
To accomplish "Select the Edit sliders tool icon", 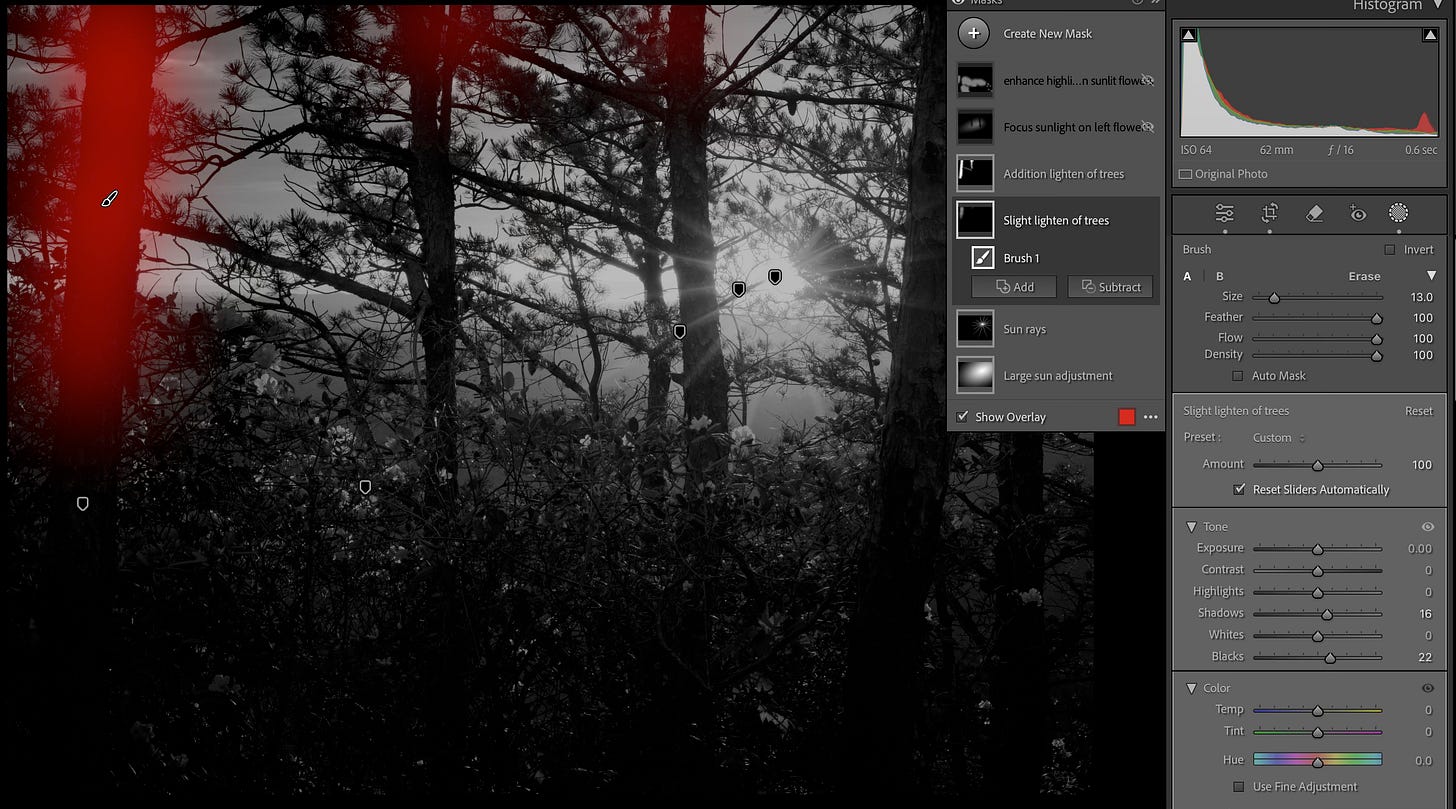I will tap(1224, 213).
